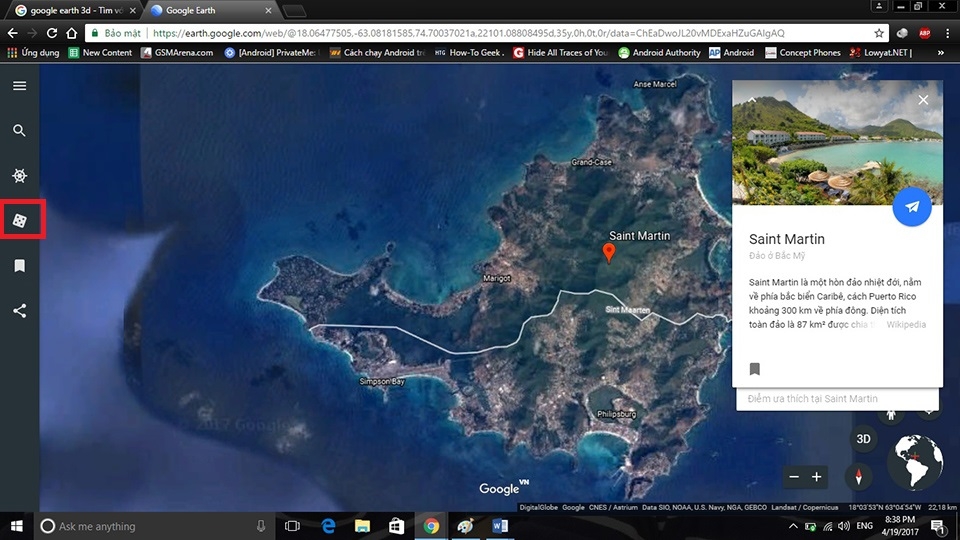Screen dimensions: 960x540
Task: Open the Google Earth hamburger menu
Action: pos(20,86)
